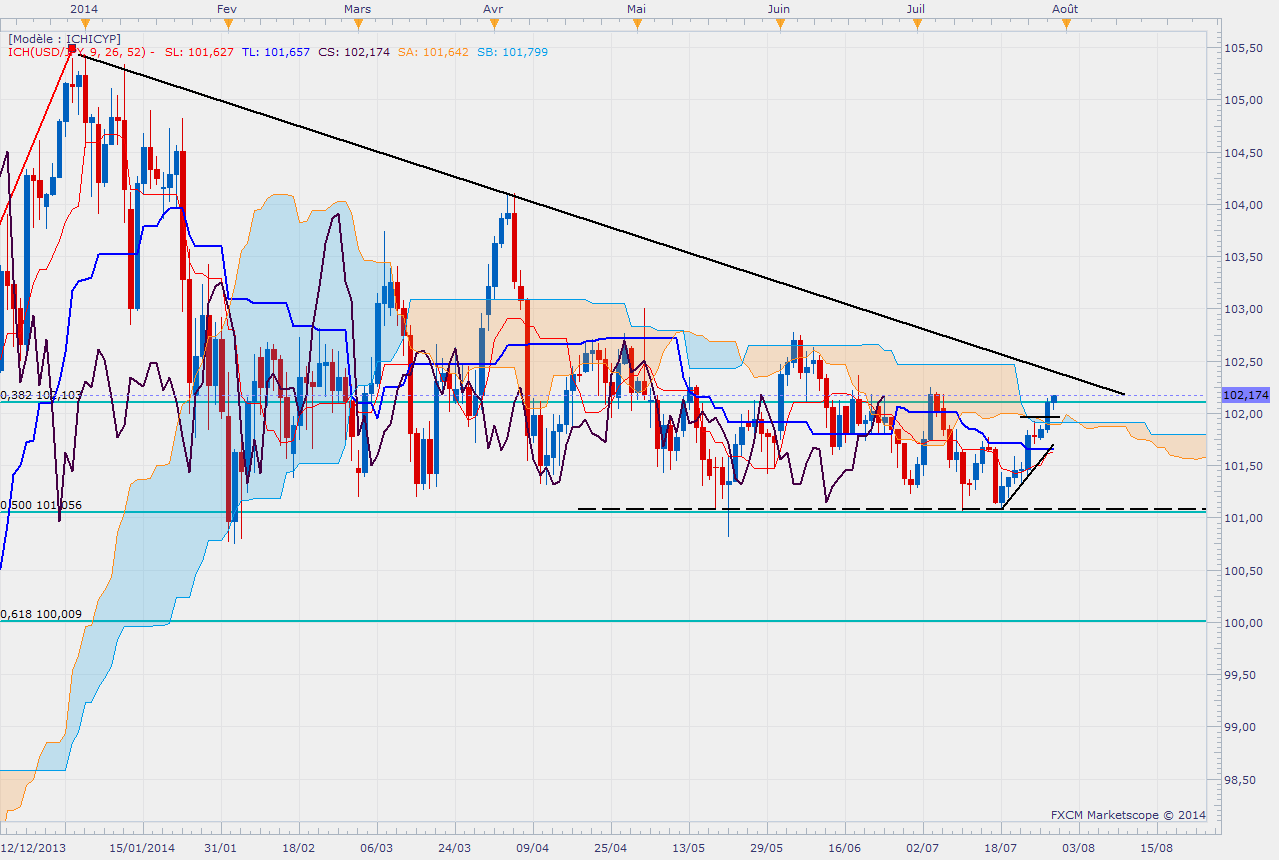This screenshot has width=1279, height=860.
Task: Select the Août month marker on the time axis
Action: 1065,9
